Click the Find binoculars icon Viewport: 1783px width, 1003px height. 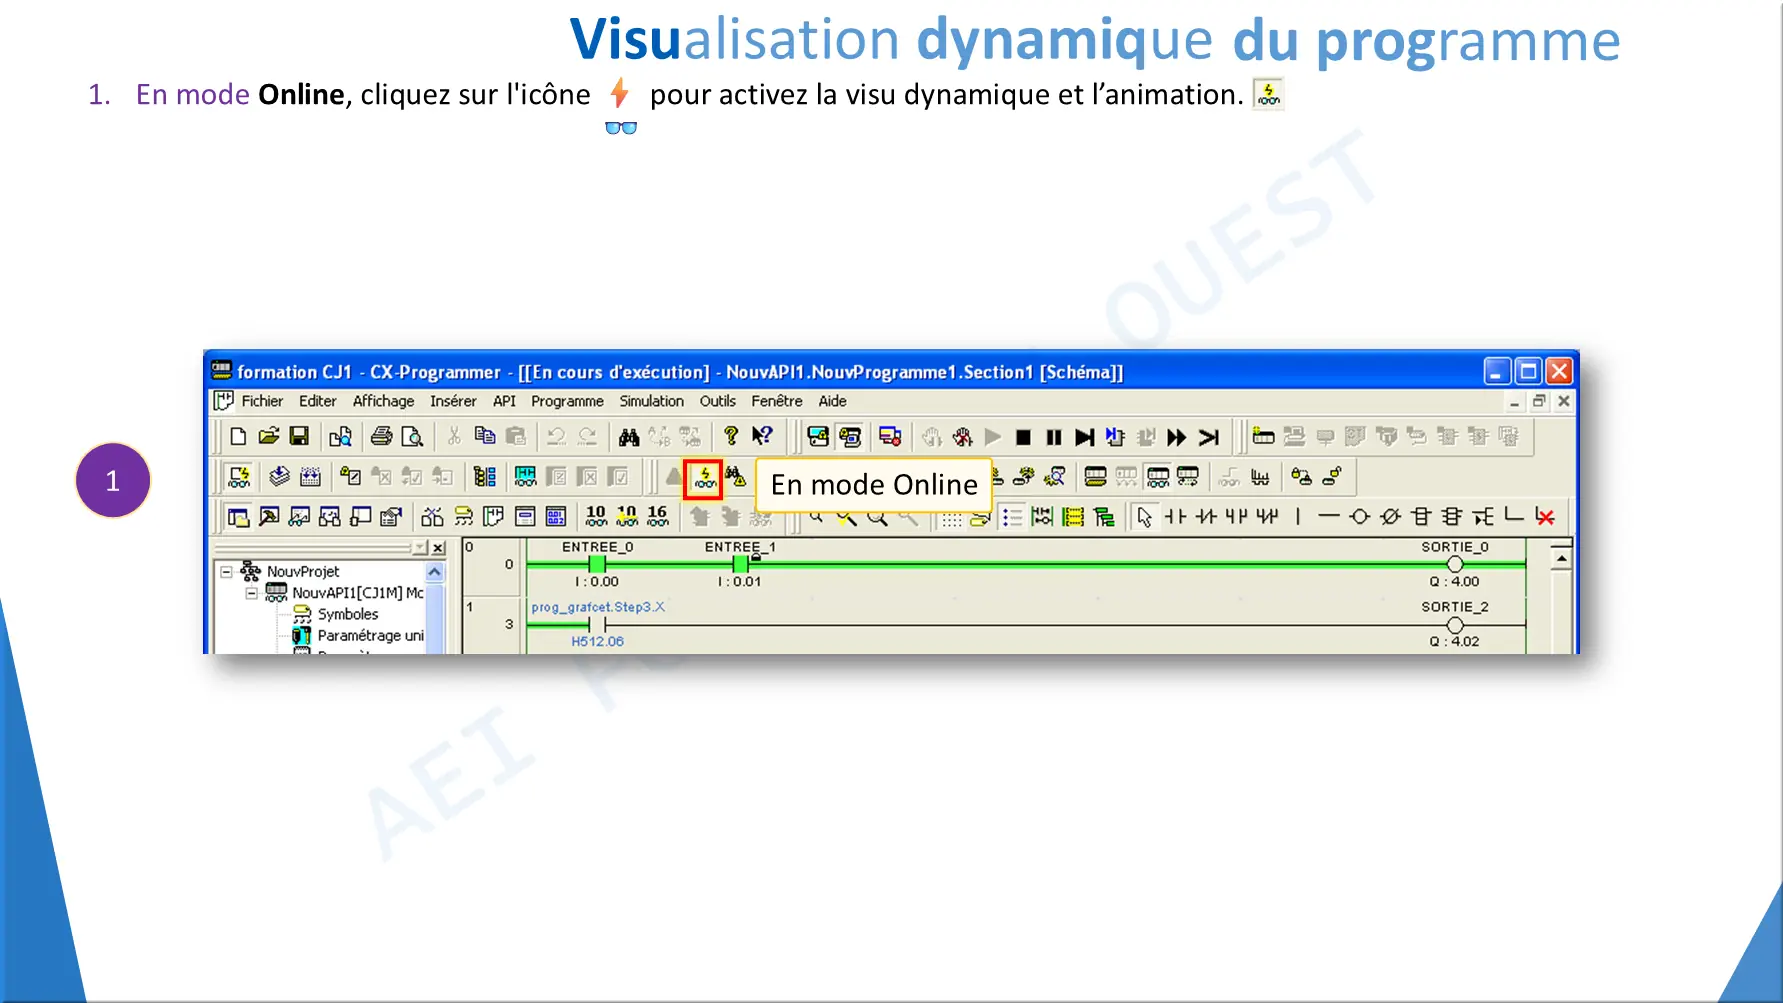[629, 437]
